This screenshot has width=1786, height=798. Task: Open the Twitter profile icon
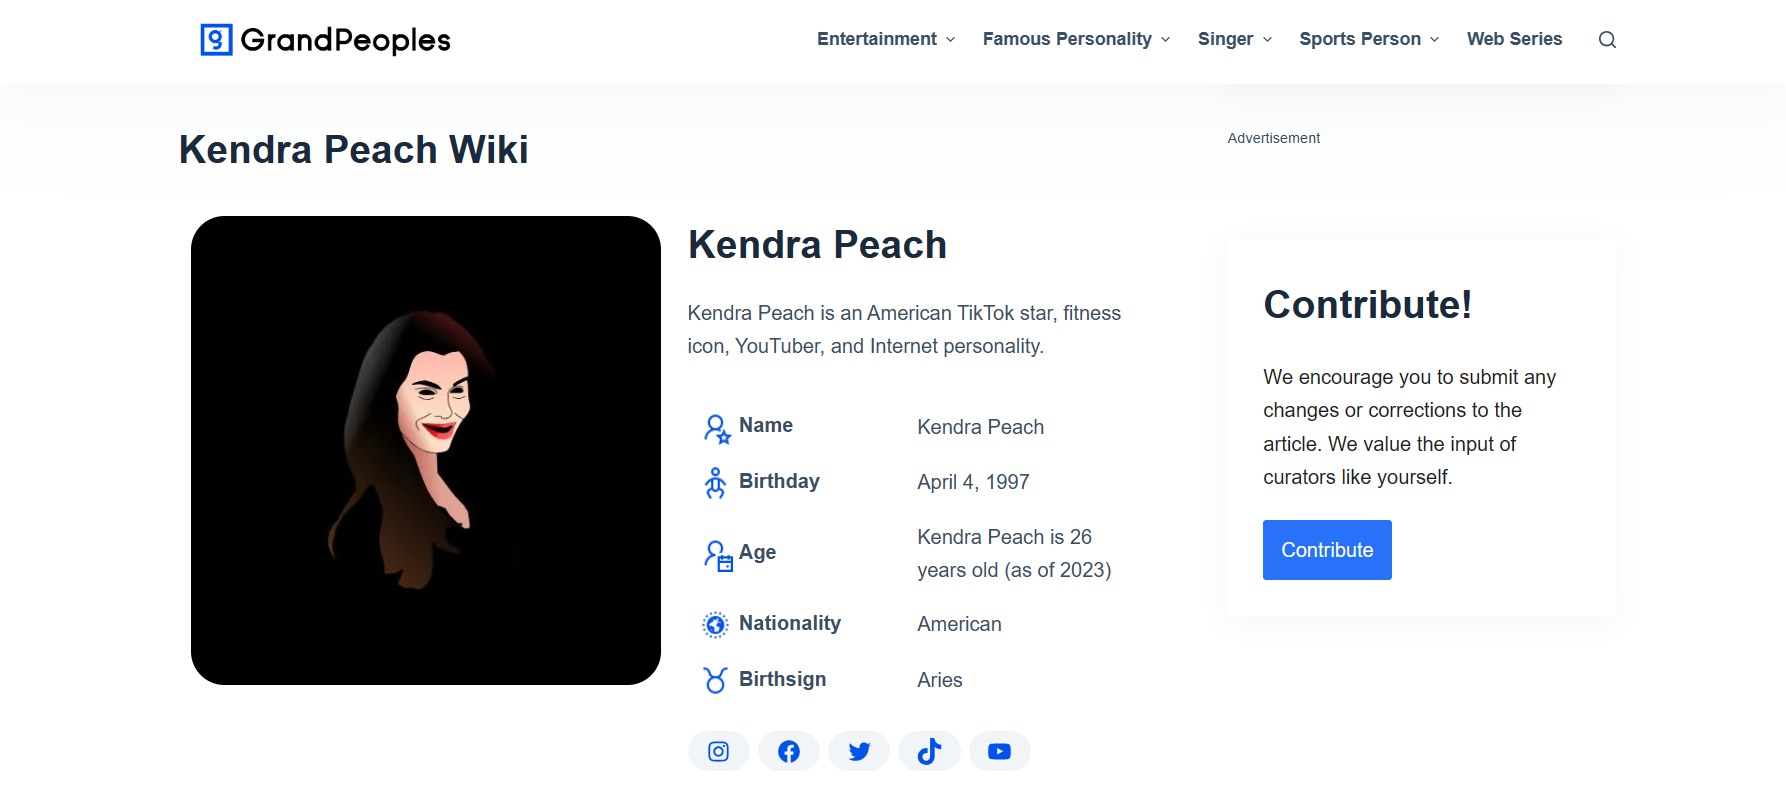(x=859, y=751)
